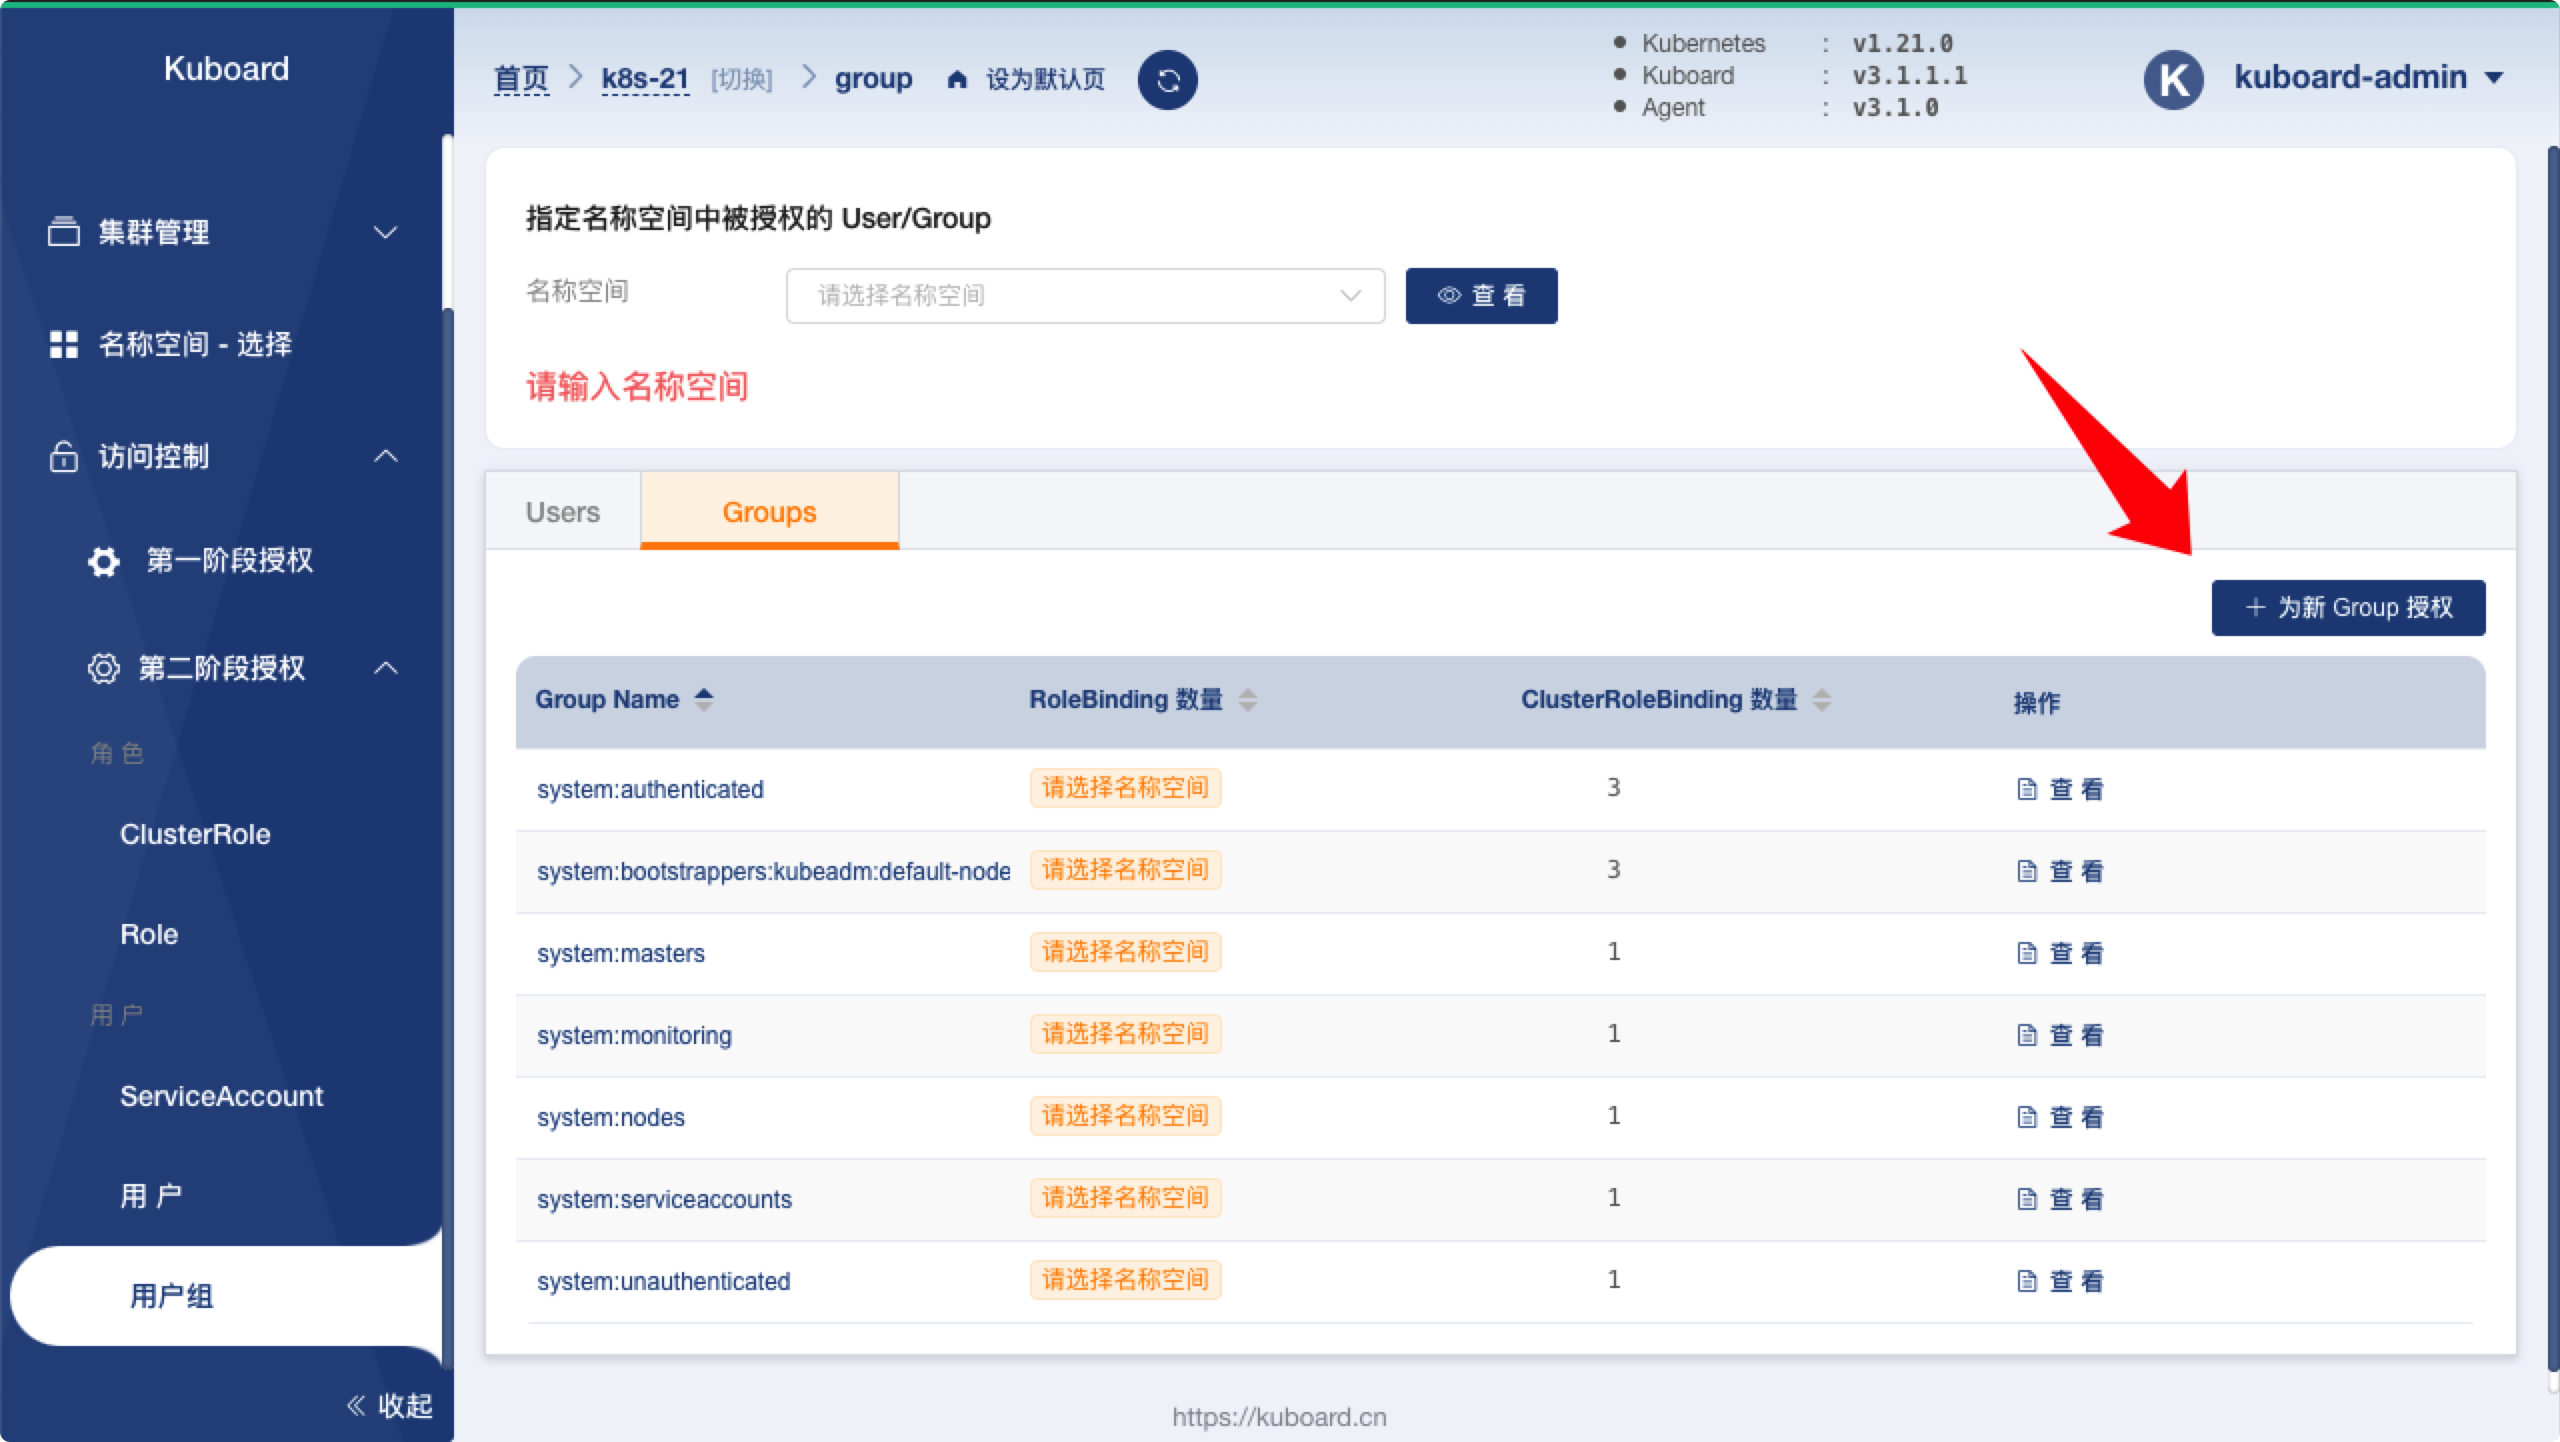Open https://kuboard.cn footer link
The image size is (2560, 1442).
(1279, 1417)
